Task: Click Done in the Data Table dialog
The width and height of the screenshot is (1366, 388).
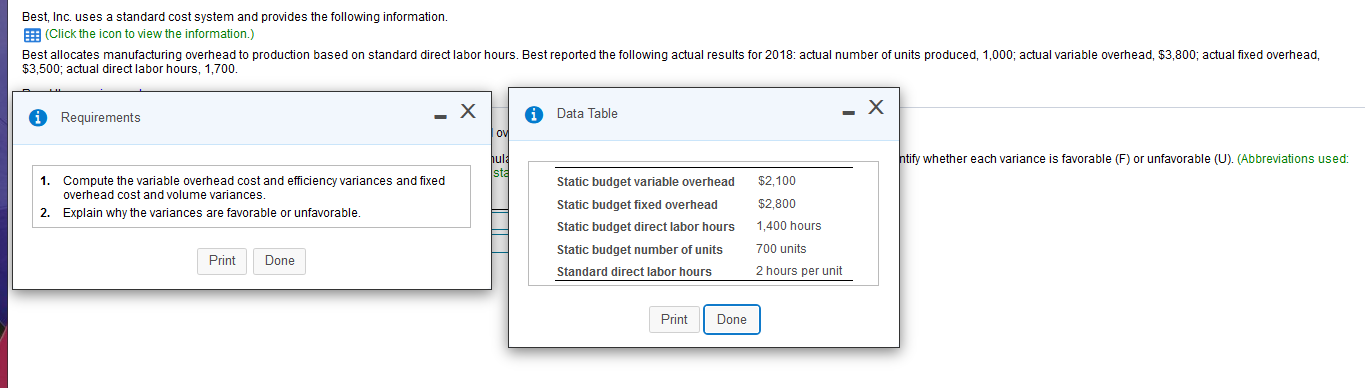Action: pyautogui.click(x=732, y=320)
